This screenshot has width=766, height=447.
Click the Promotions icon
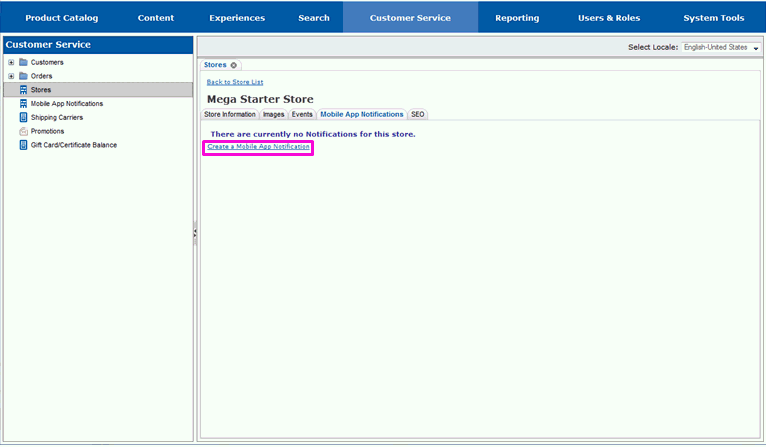23,131
